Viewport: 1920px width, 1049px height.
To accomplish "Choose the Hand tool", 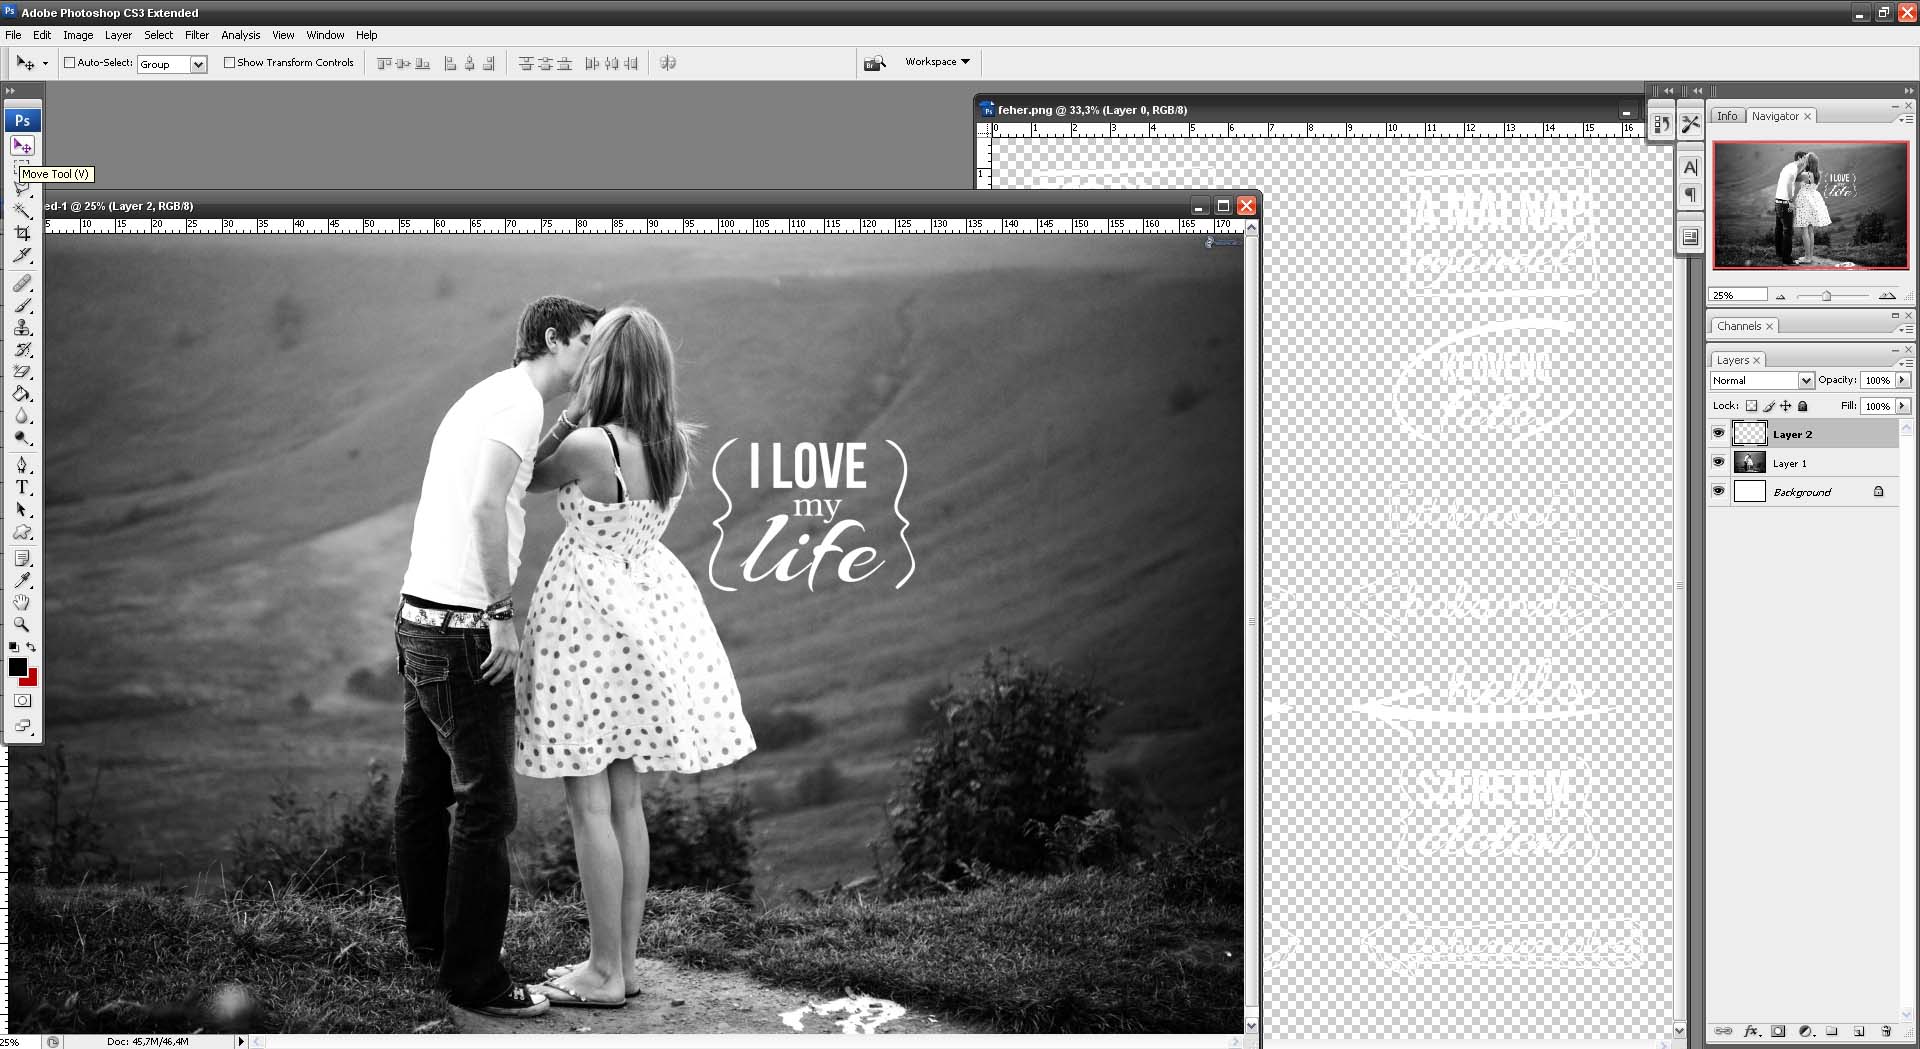I will point(22,602).
